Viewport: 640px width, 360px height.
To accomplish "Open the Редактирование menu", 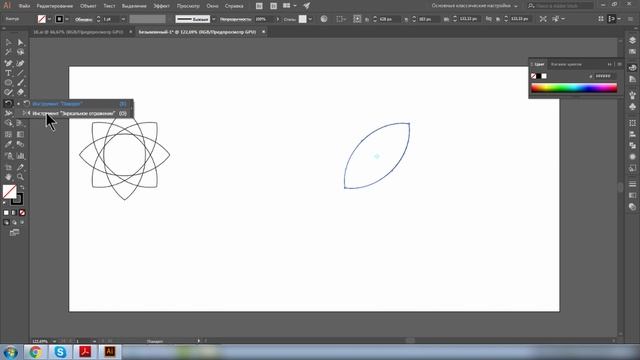I will tap(55, 6).
